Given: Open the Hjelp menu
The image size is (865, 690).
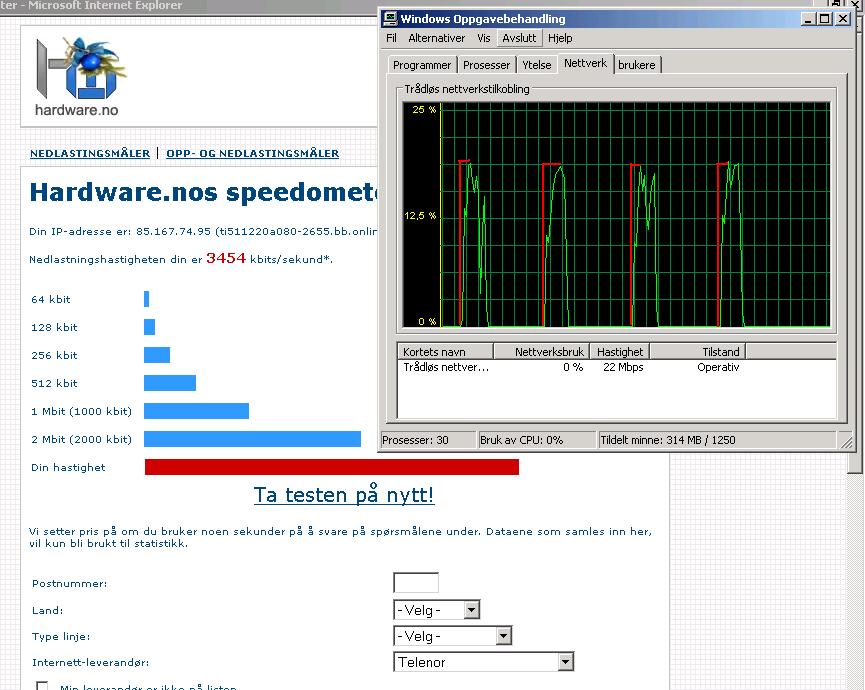Looking at the screenshot, I should 560,38.
